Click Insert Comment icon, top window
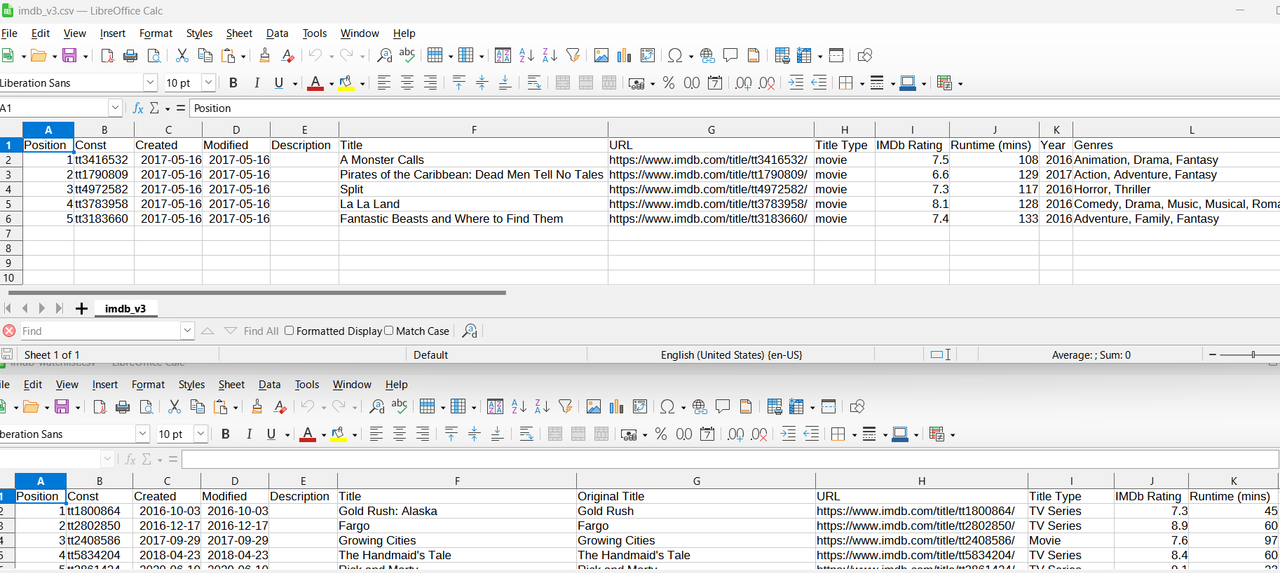 (730, 55)
